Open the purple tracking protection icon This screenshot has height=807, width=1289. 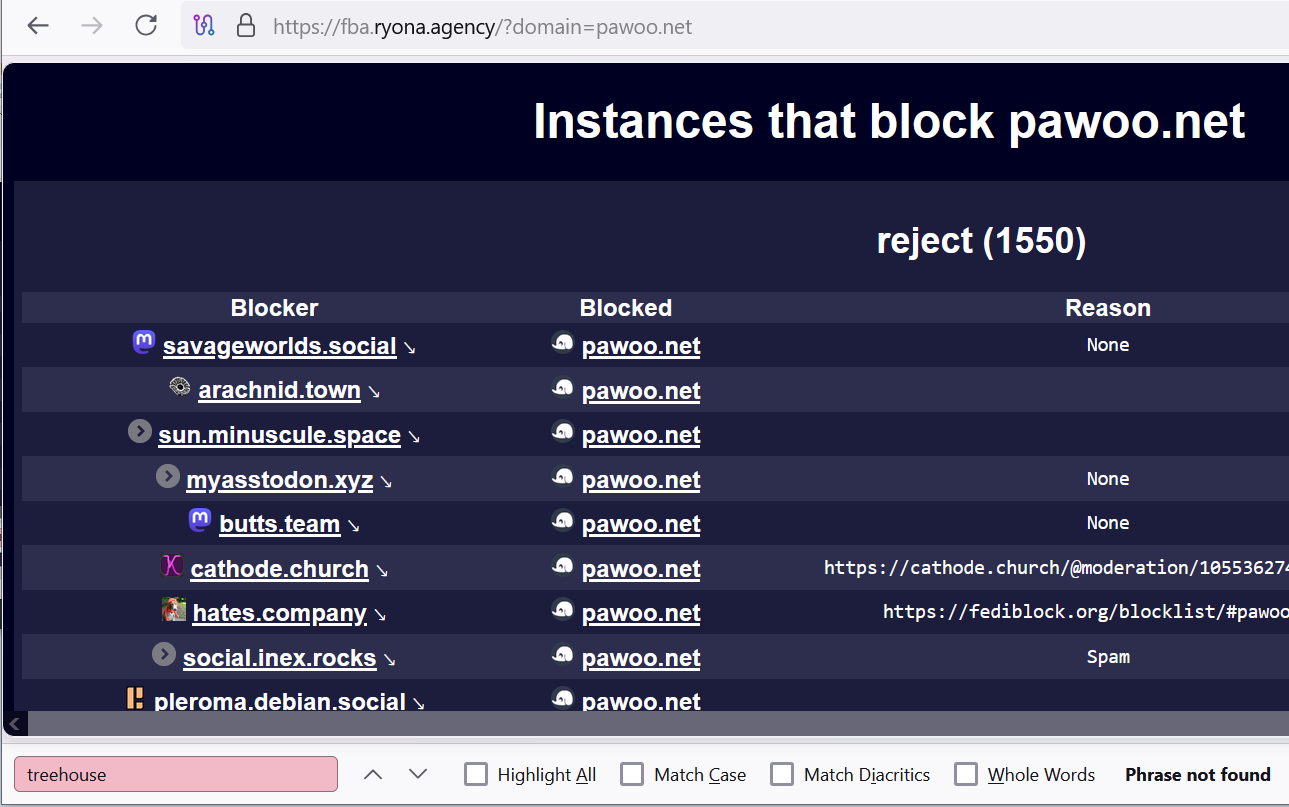click(204, 26)
